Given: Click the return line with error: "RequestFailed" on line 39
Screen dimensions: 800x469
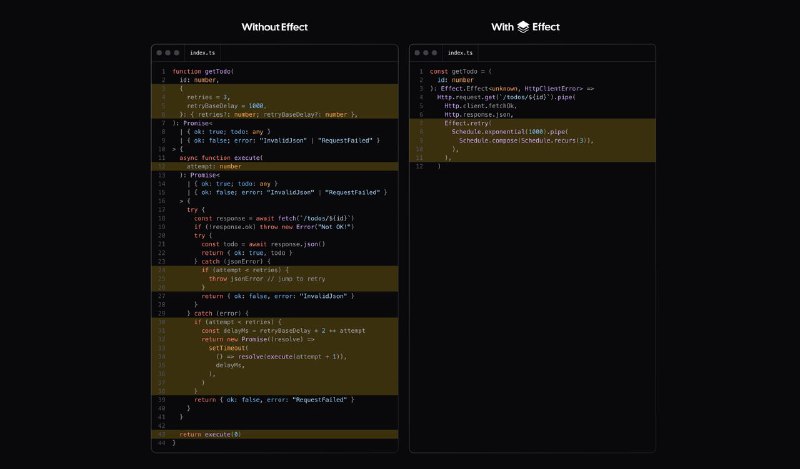Looking at the screenshot, I should coord(274,400).
